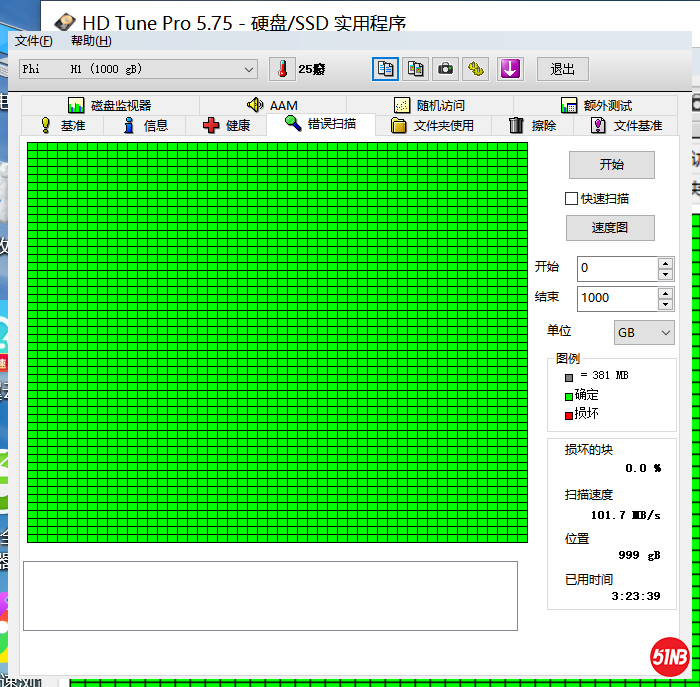
Task: Click the 101.7 MB/s scan speed value
Action: pyautogui.click(x=625, y=515)
